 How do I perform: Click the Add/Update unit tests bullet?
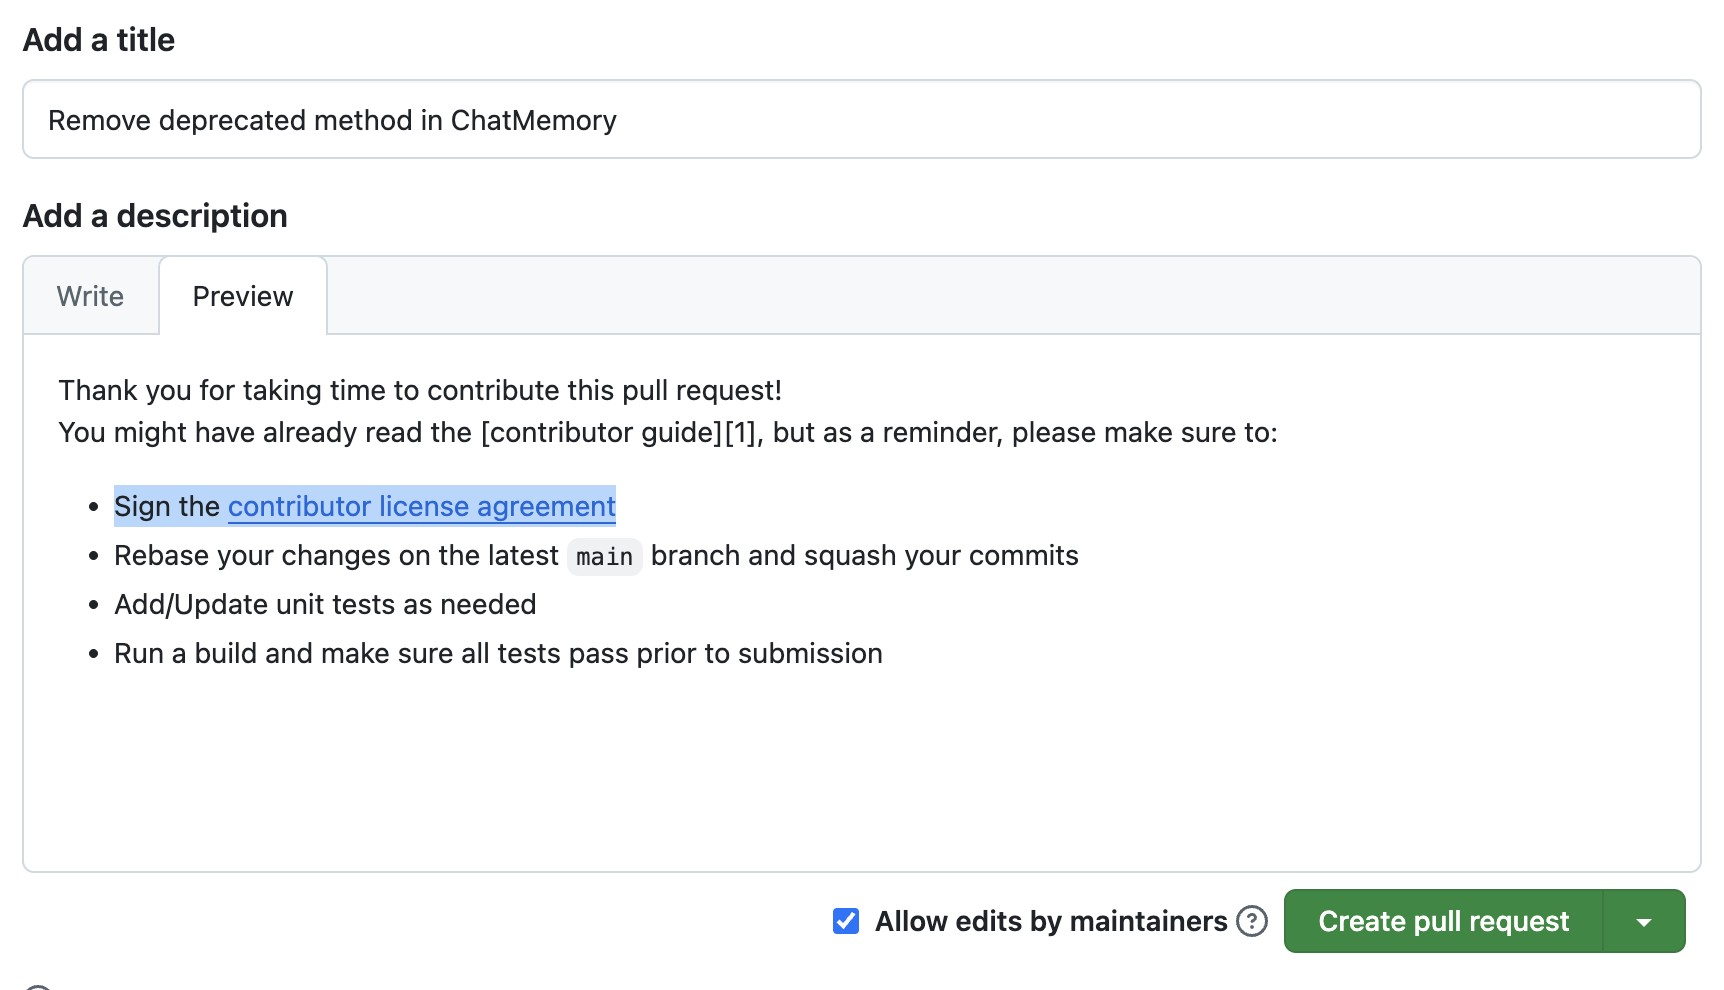pyautogui.click(x=325, y=604)
